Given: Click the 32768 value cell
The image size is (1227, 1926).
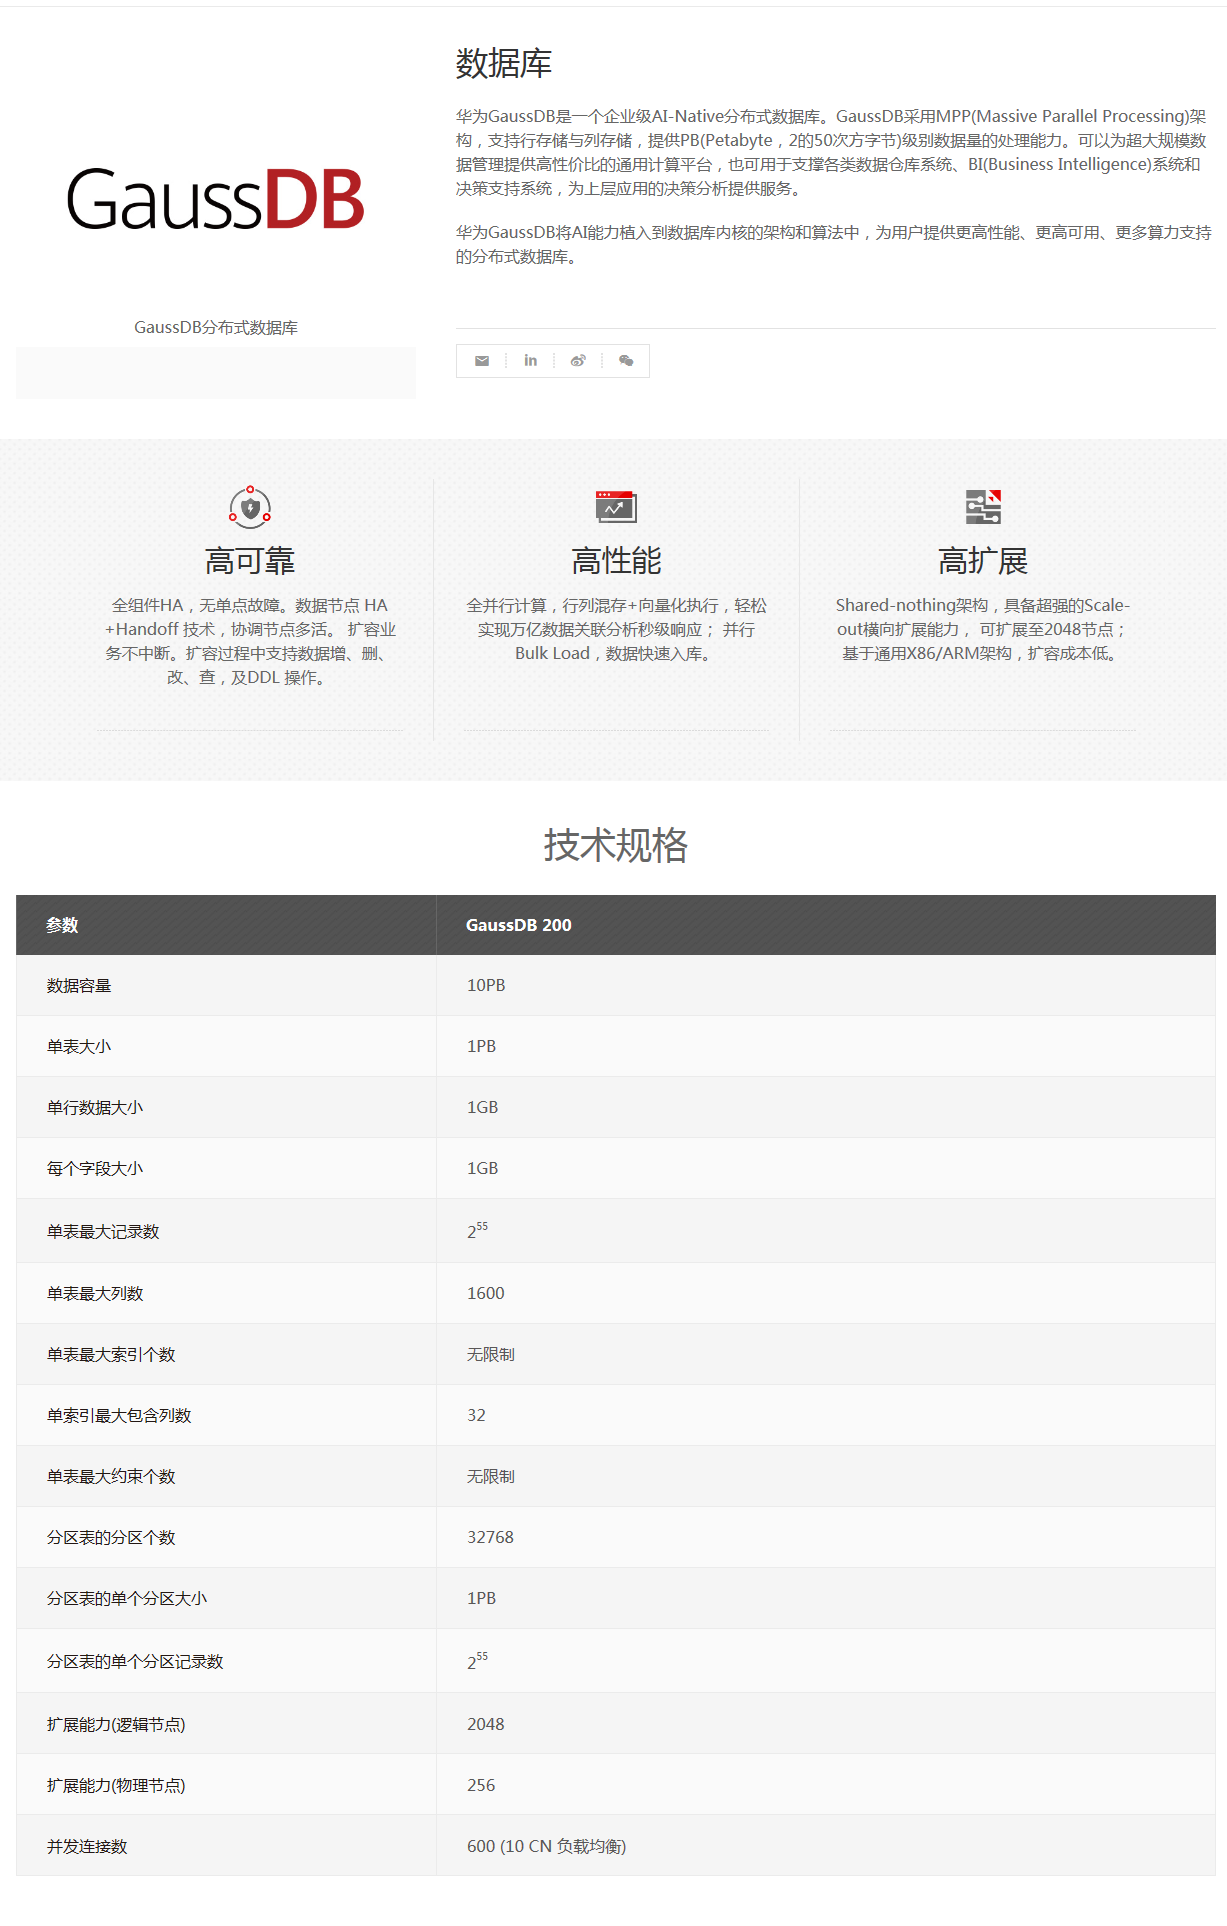Looking at the screenshot, I should [x=826, y=1538].
